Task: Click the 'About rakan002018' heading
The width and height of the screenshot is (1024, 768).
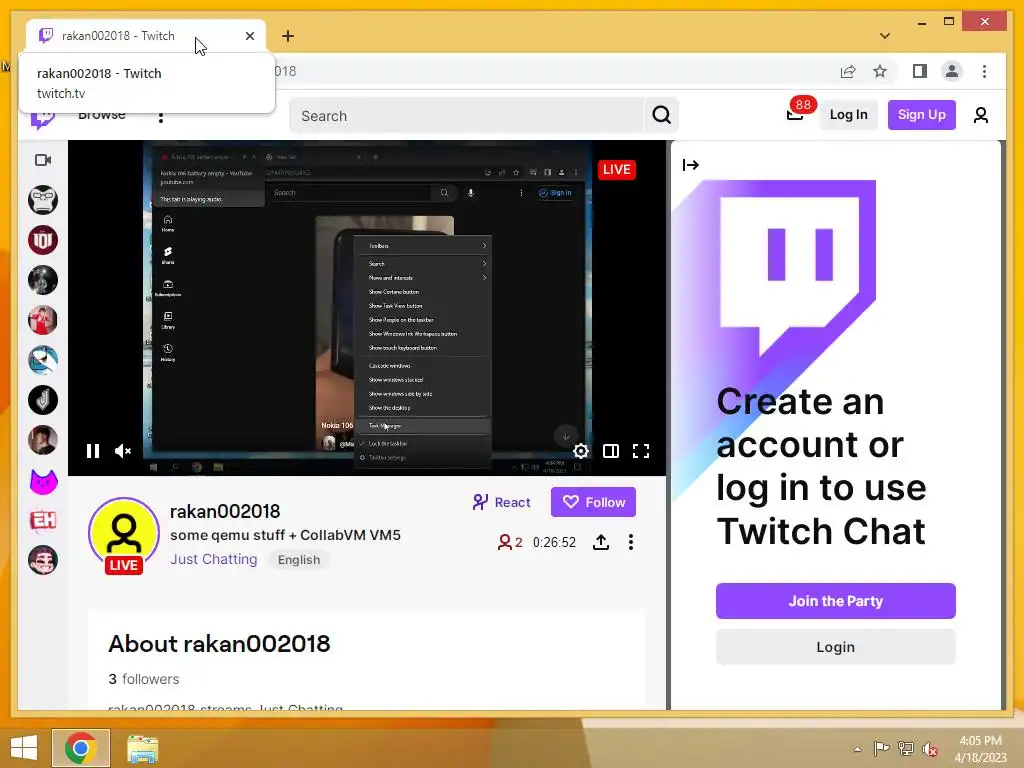Action: coord(219,644)
